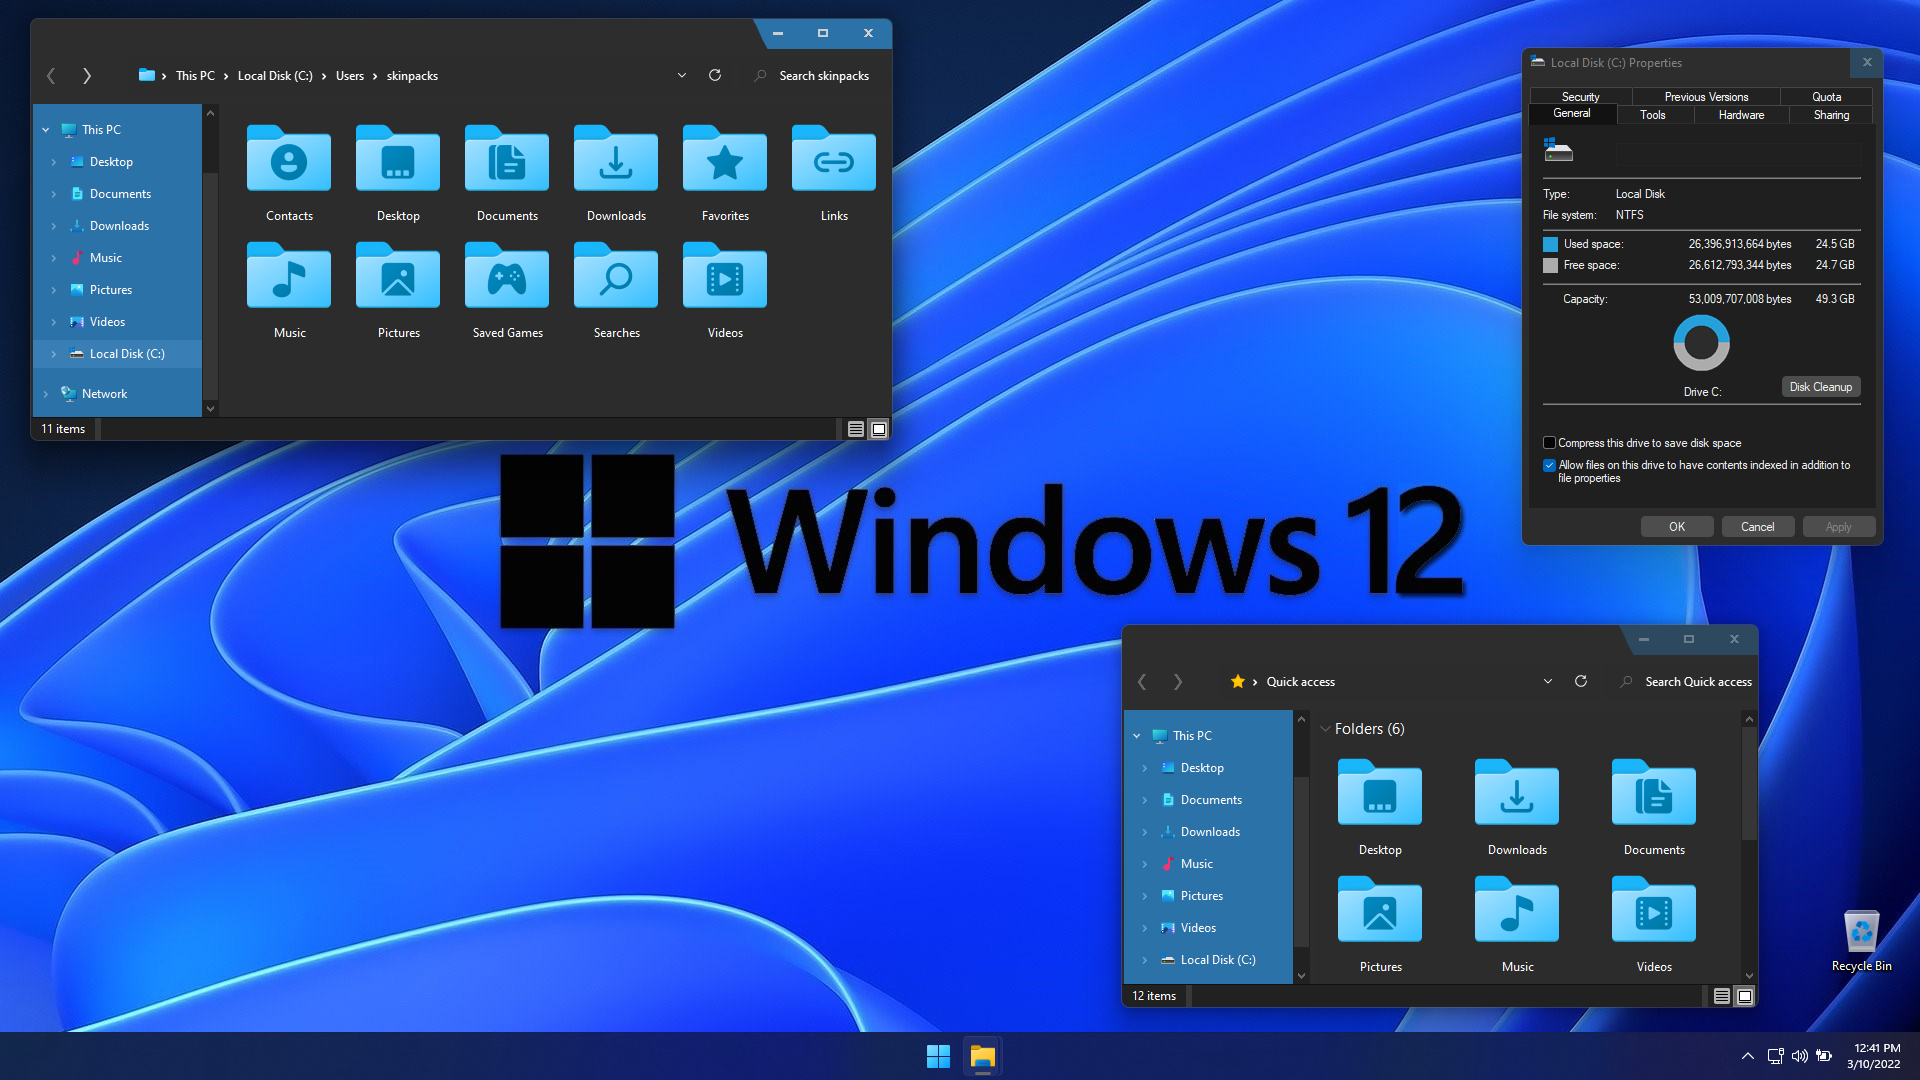1920x1080 pixels.
Task: Enable Compress this drive checkbox
Action: 1549,443
